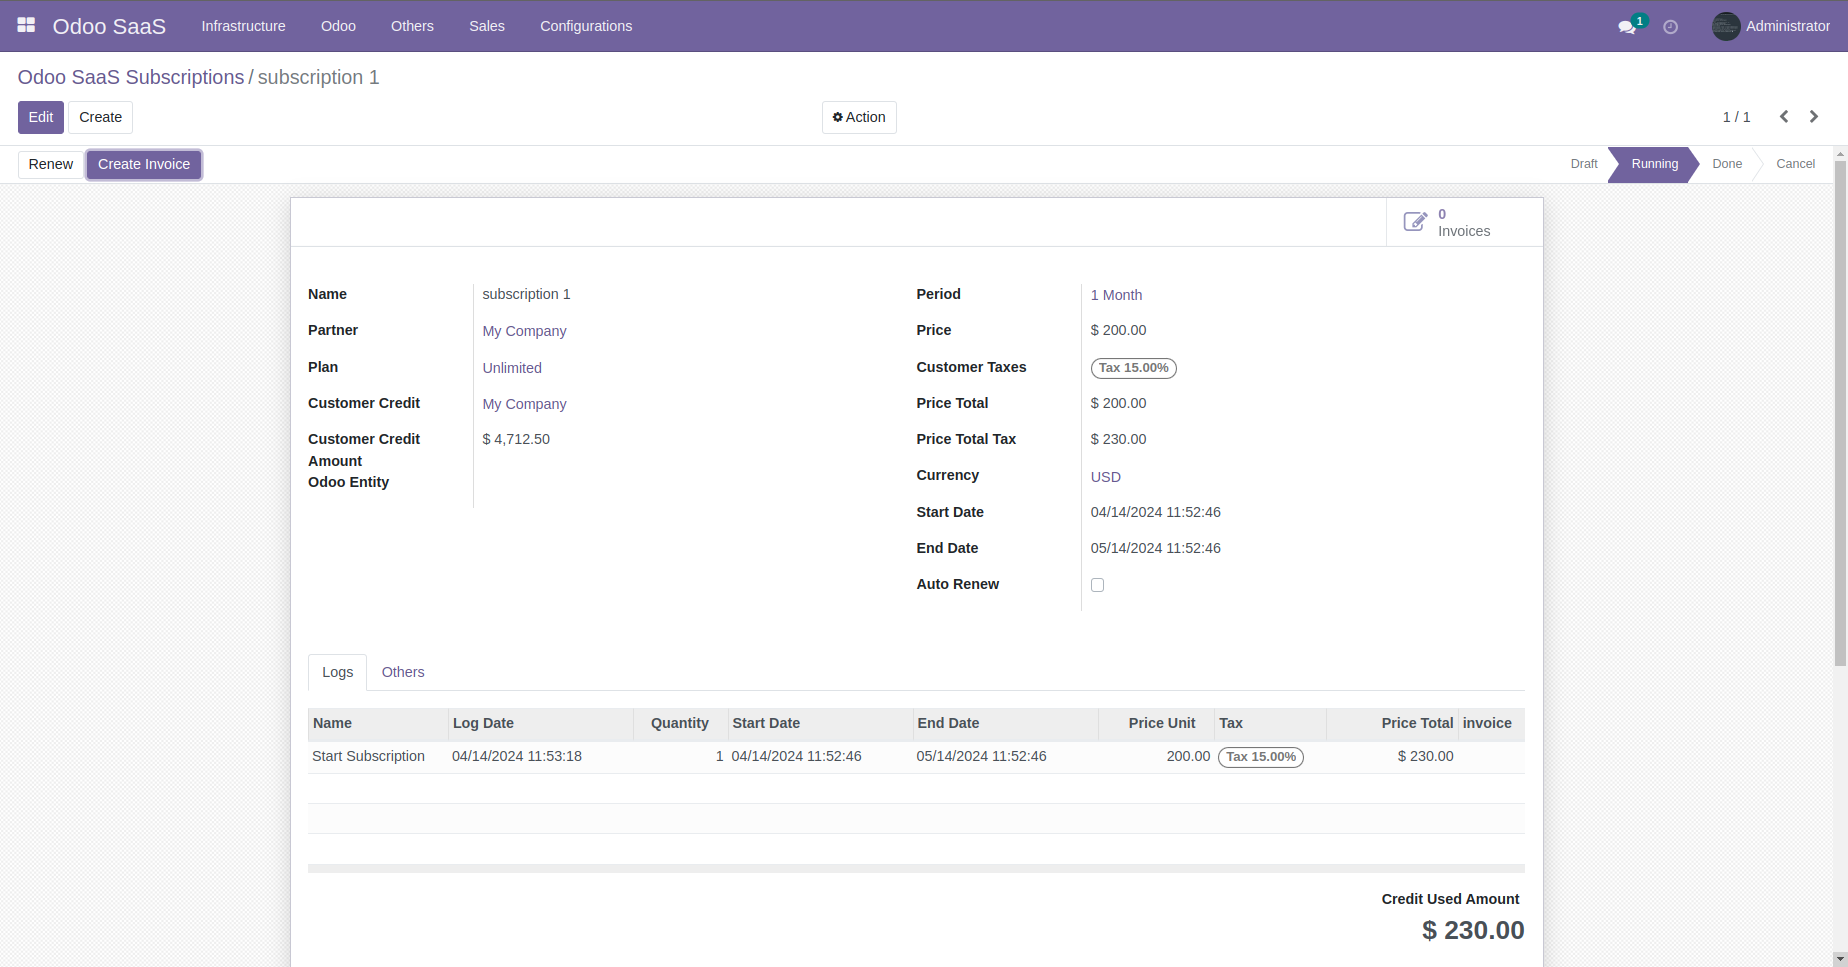Screen dimensions: 1848x967
Task: Open the My Company partner link
Action: [524, 331]
